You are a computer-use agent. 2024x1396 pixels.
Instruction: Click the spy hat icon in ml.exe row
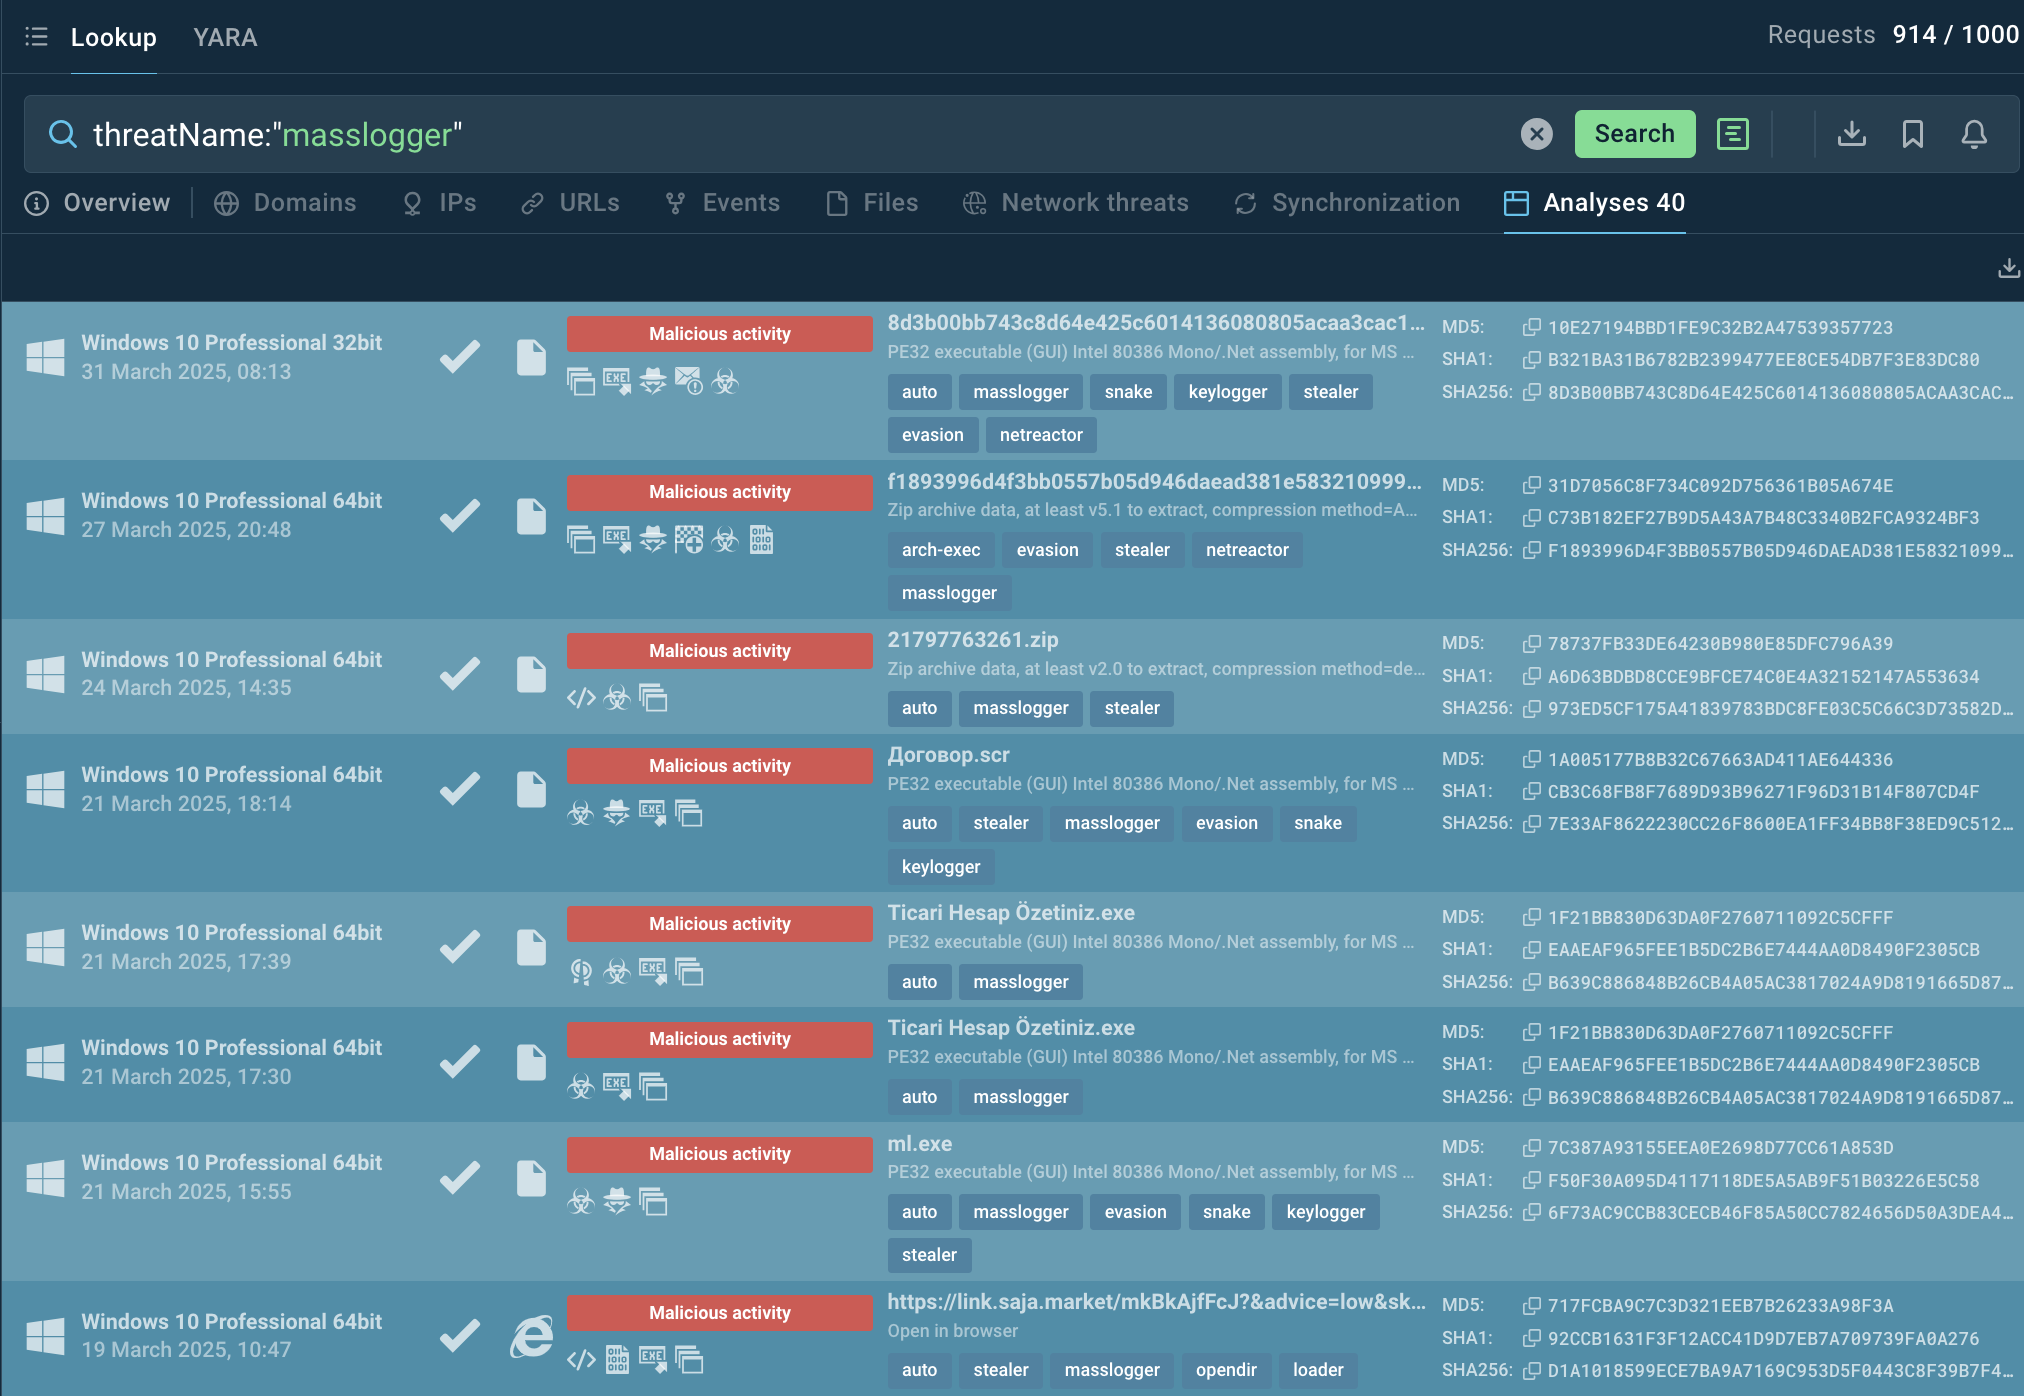pos(617,1201)
